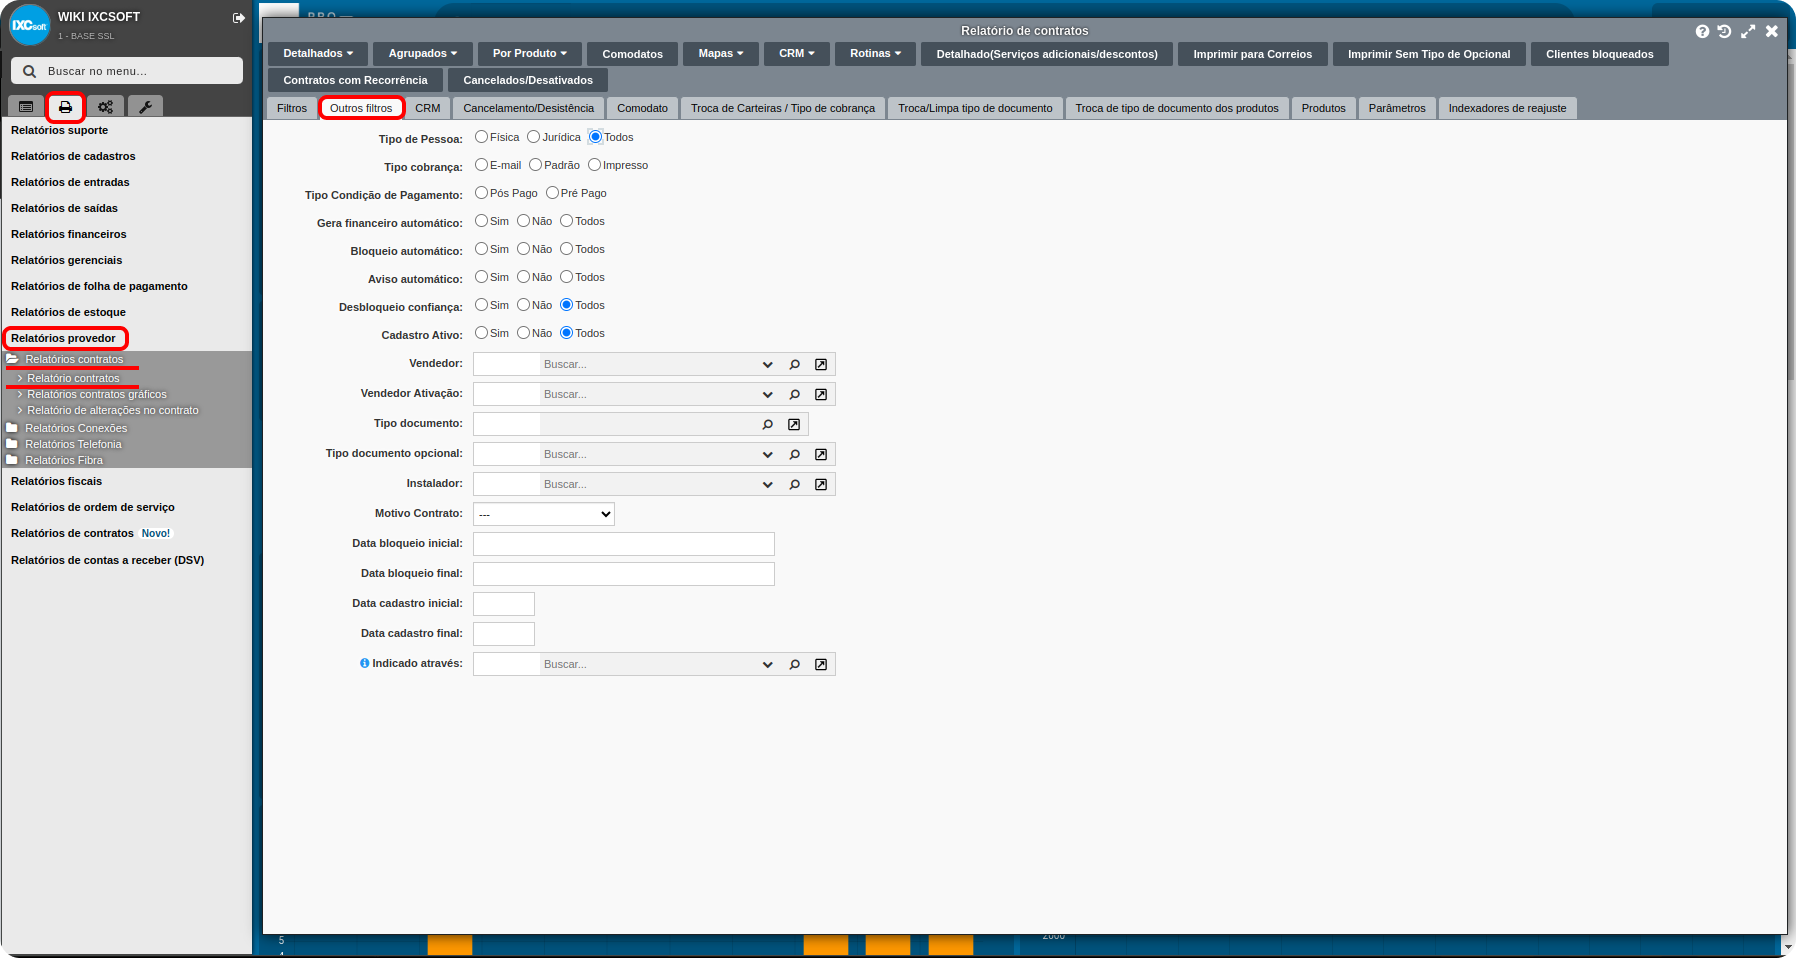Select Todos for Aviso automático

click(566, 277)
